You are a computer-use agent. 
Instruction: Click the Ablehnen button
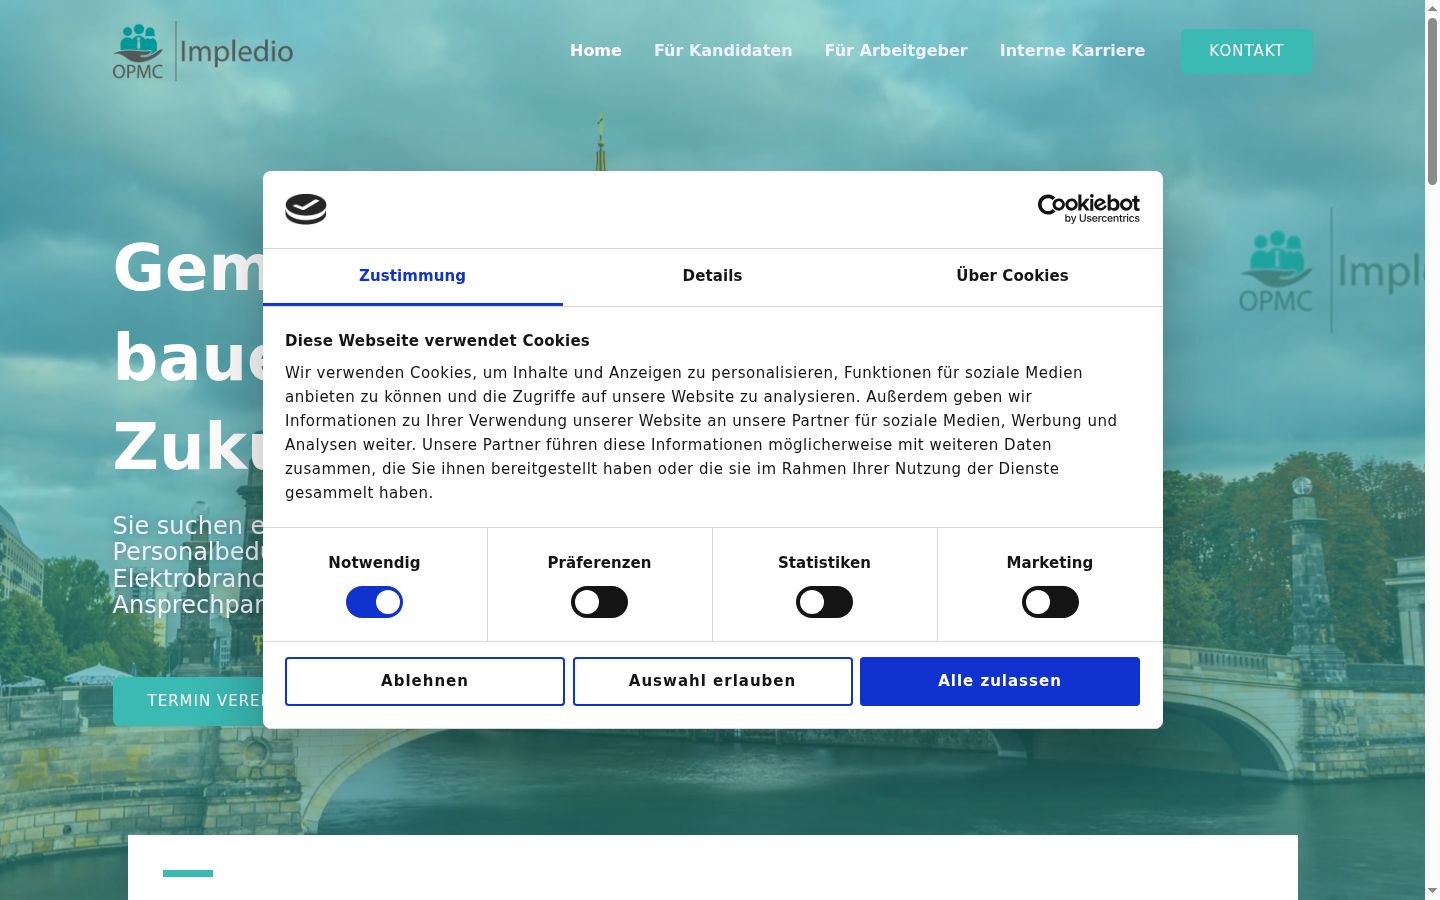click(x=425, y=681)
